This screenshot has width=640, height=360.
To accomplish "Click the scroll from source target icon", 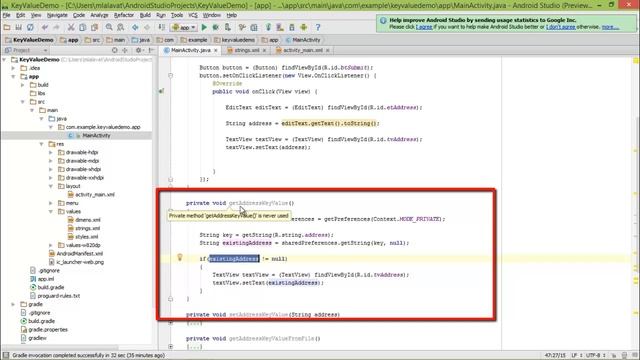I will [115, 50].
